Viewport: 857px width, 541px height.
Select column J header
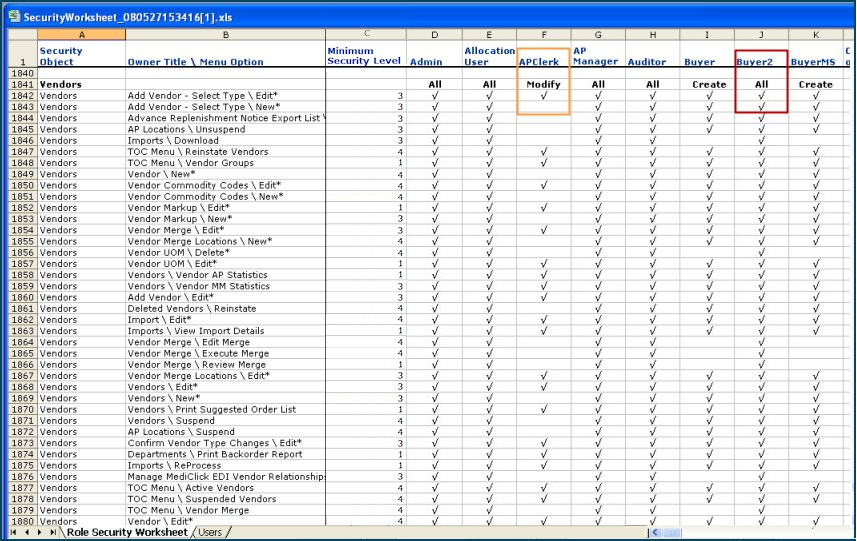click(x=761, y=35)
